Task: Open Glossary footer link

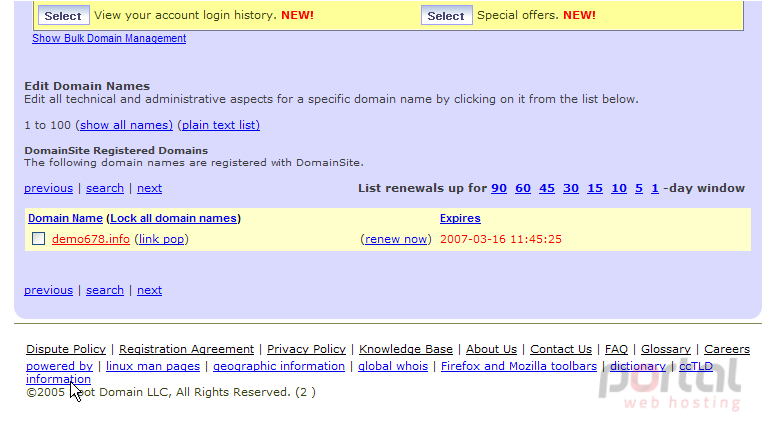Action: coord(666,349)
